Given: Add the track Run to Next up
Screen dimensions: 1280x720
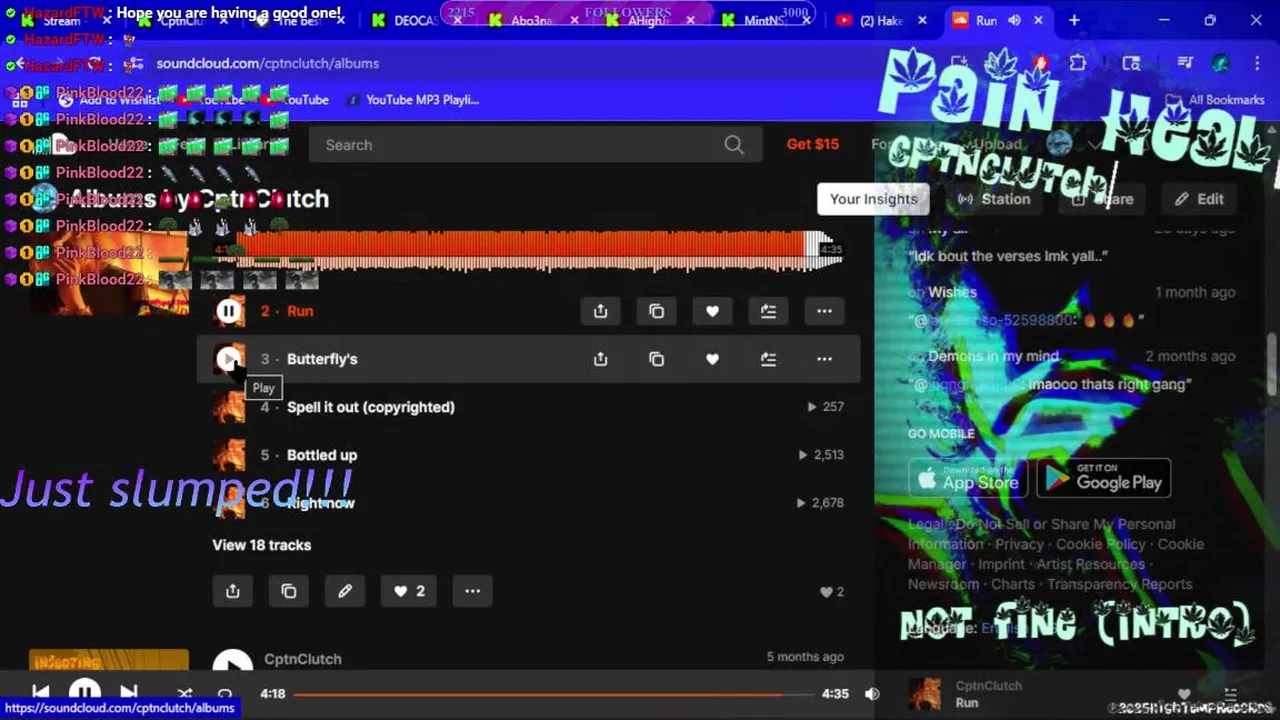Looking at the screenshot, I should pos(768,311).
